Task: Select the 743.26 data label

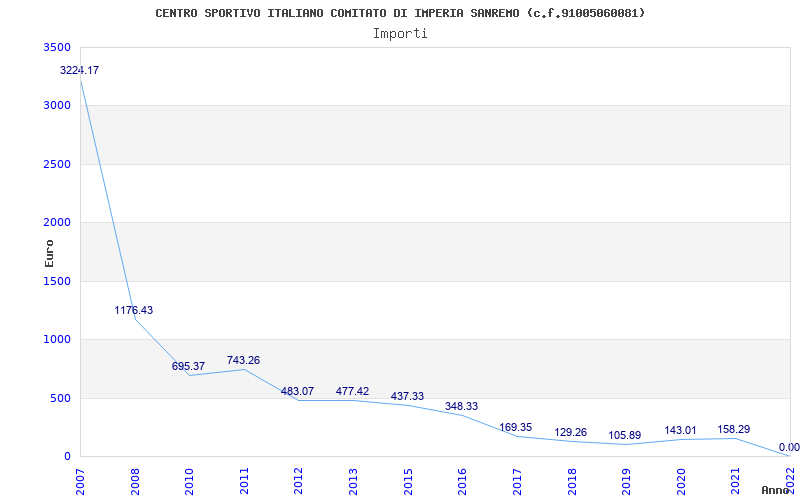Action: click(x=243, y=360)
